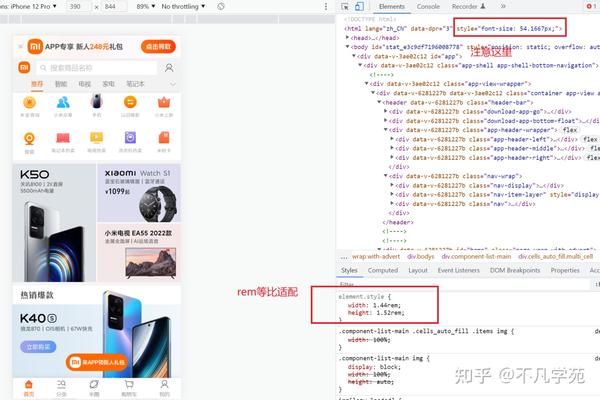Click div.bodys in the breadcrumb
600x400 pixels.
(421, 256)
